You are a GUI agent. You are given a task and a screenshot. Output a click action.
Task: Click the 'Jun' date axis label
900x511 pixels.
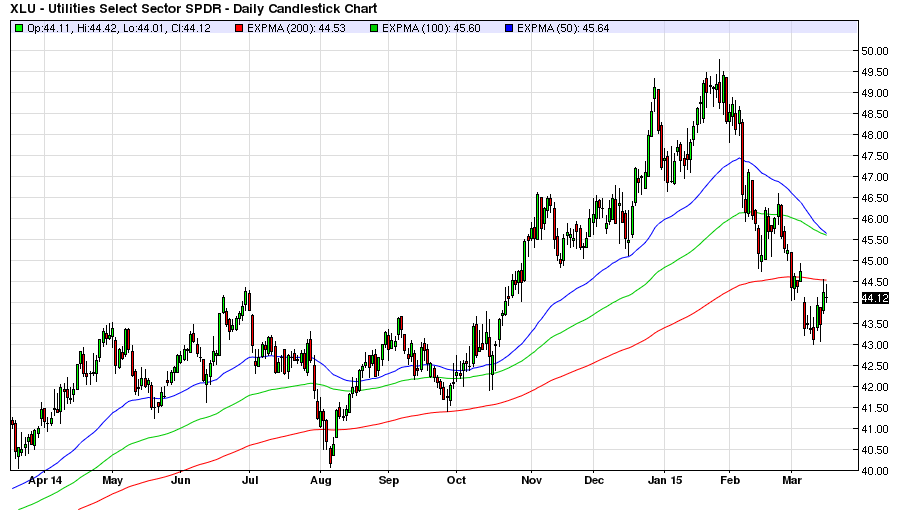[181, 481]
